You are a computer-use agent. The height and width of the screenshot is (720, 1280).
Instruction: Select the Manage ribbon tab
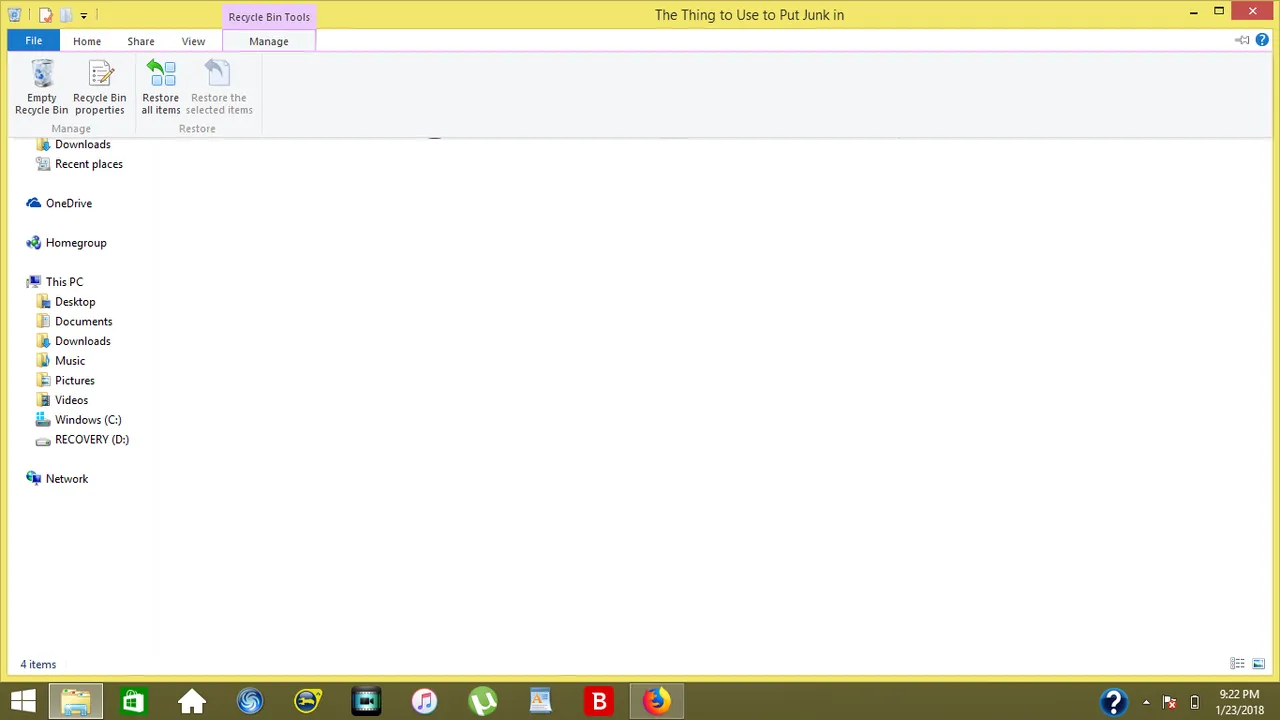pyautogui.click(x=269, y=41)
